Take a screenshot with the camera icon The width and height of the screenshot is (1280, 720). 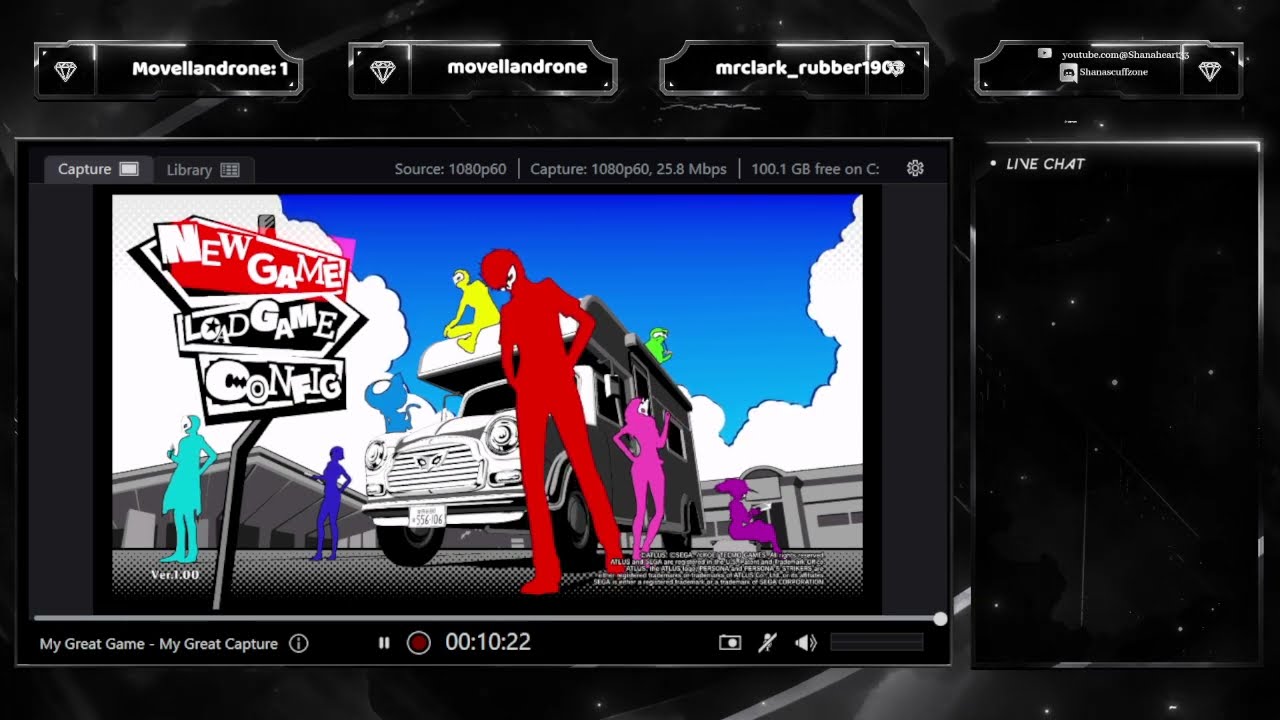point(730,642)
